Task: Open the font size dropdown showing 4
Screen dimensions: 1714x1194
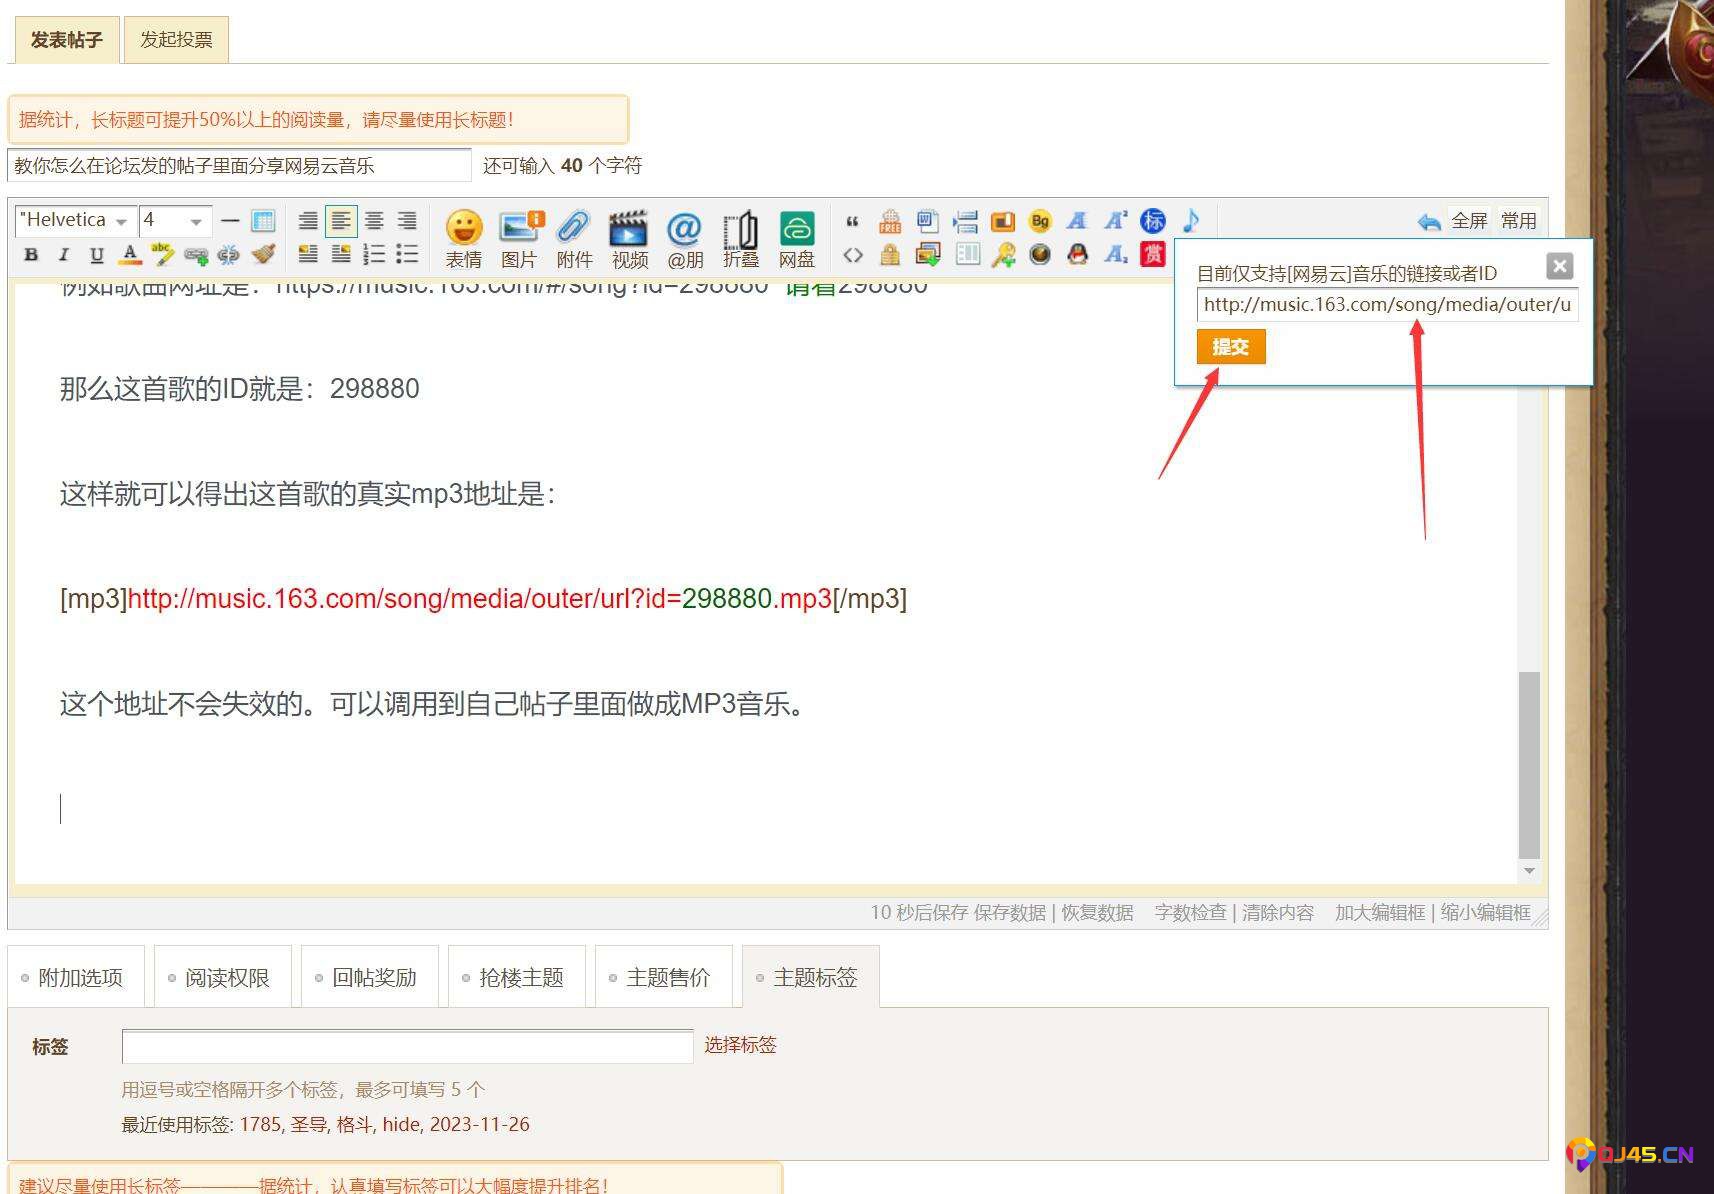Action: coord(173,220)
